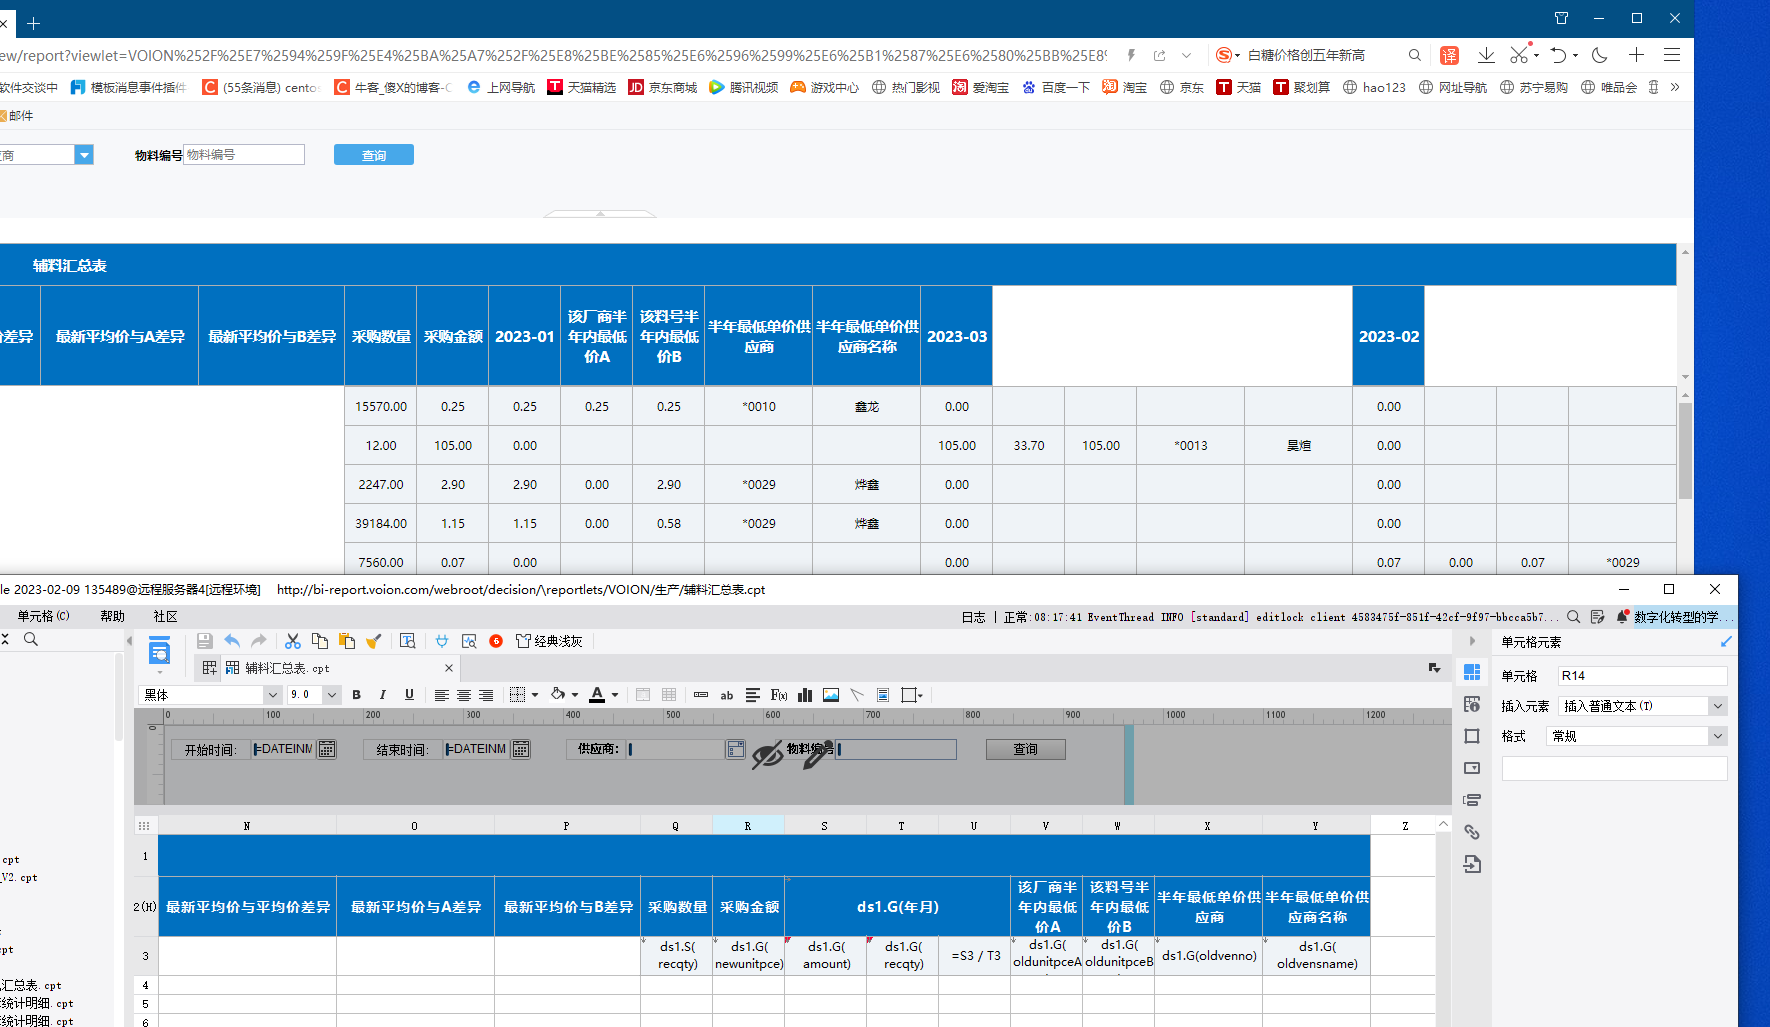Click the Paste clipboard icon

point(347,641)
